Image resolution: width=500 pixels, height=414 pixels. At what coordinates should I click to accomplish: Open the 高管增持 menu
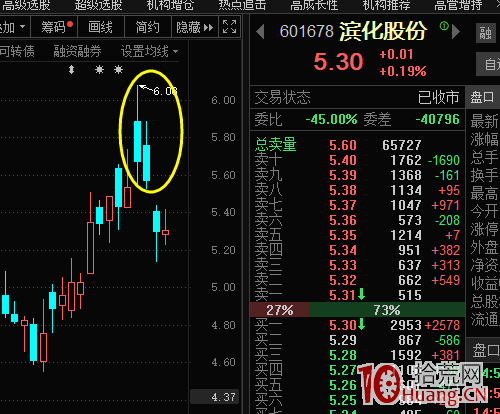[x=458, y=5]
